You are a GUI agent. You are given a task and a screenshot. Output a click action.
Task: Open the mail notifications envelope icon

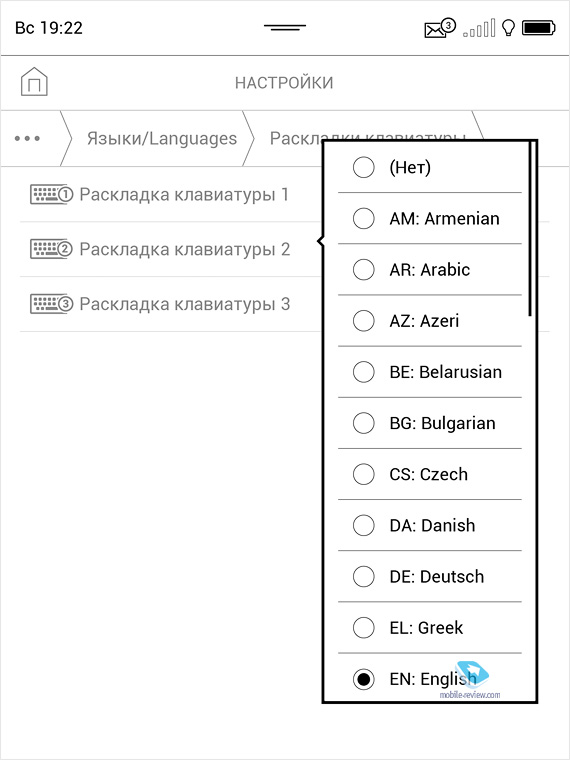click(439, 29)
